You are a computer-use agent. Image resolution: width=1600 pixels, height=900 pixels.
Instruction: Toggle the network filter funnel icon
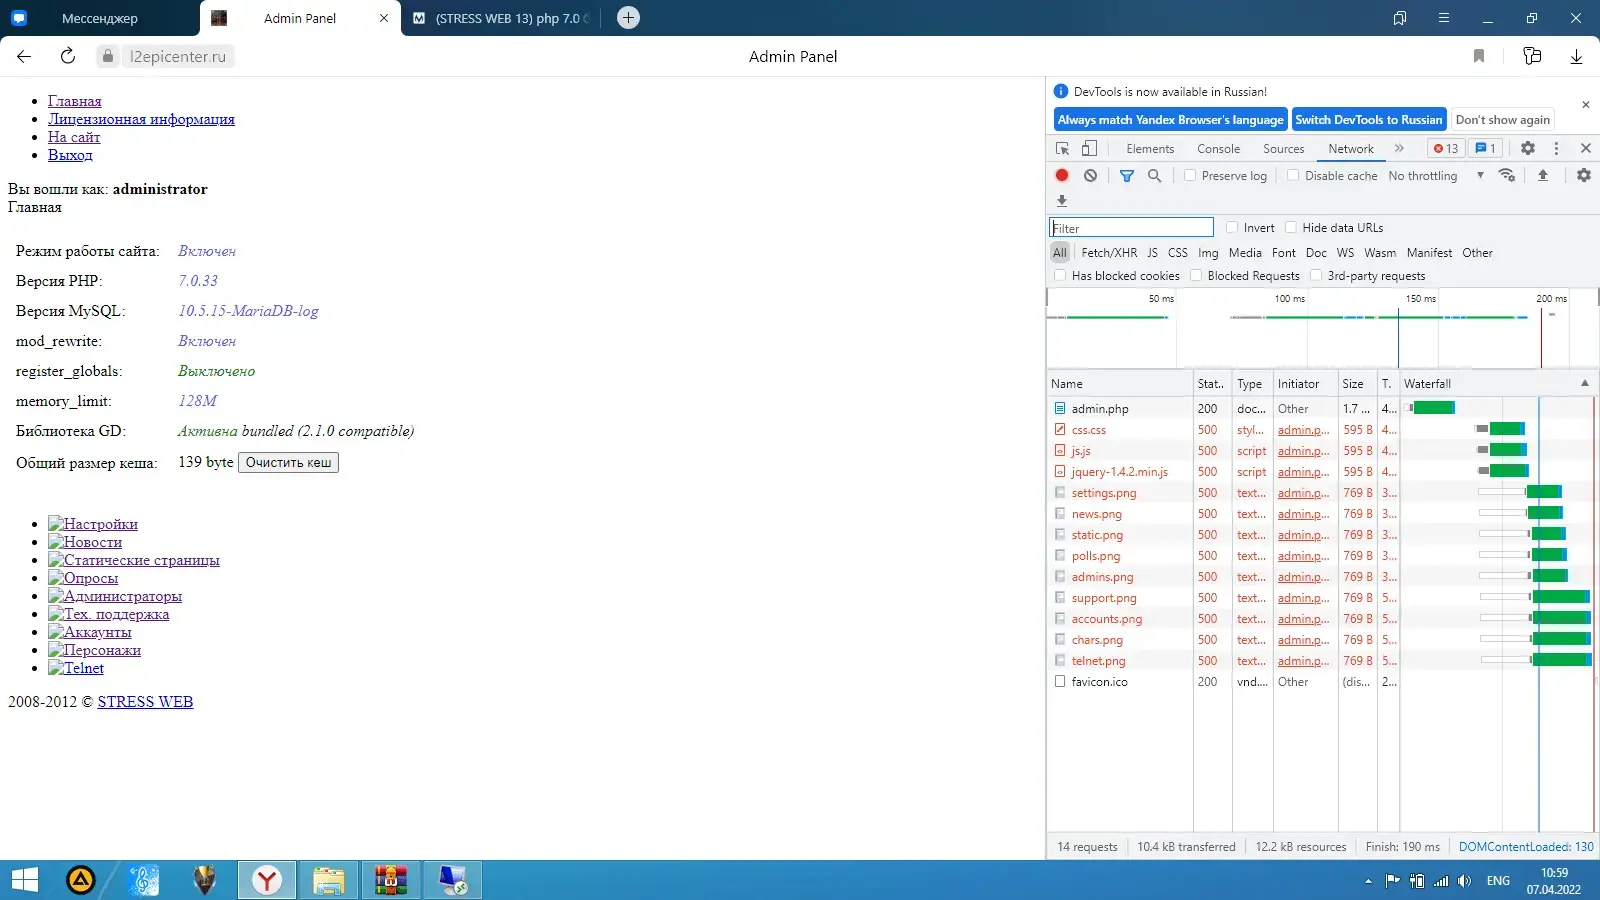click(1127, 175)
